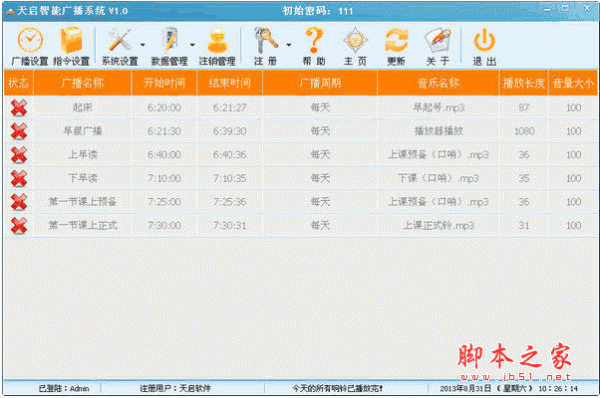
Task: Open the 关于 icon
Action: point(438,40)
